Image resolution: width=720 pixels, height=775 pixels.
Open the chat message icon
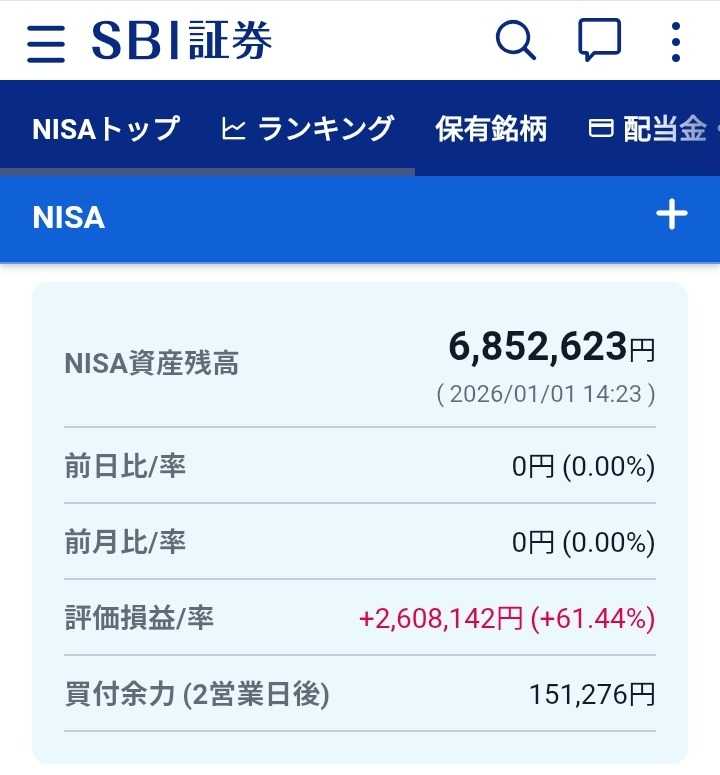point(600,41)
